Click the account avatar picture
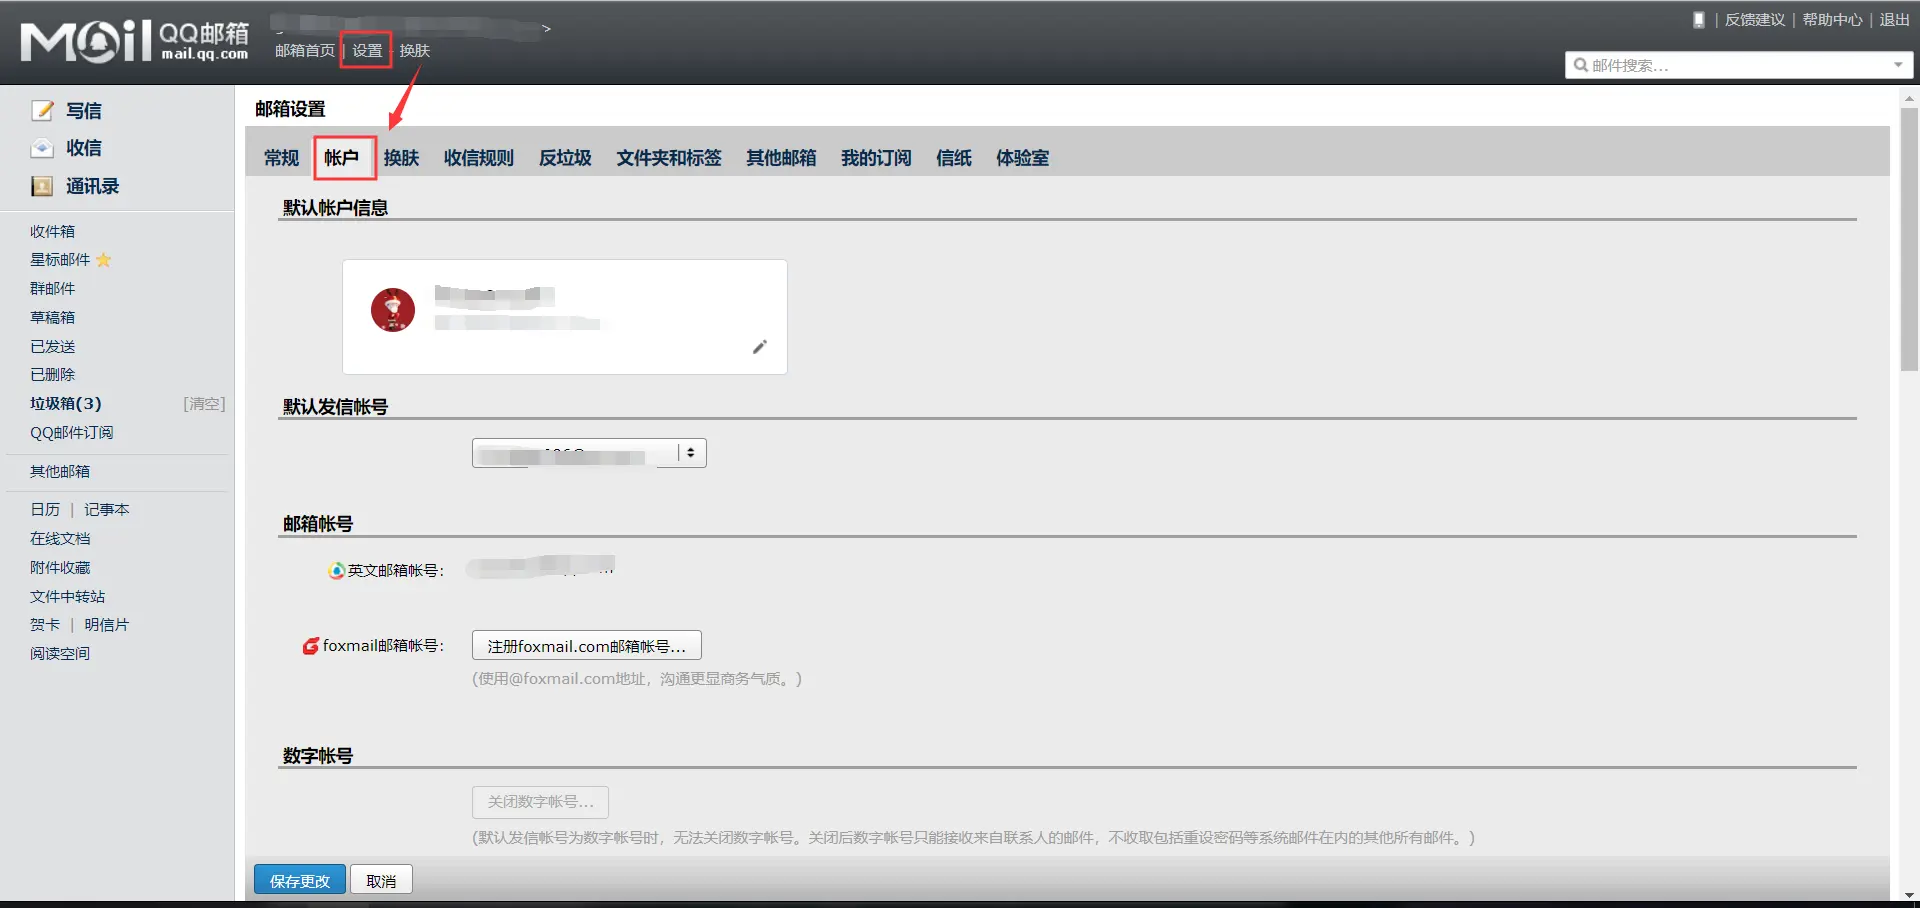 393,310
